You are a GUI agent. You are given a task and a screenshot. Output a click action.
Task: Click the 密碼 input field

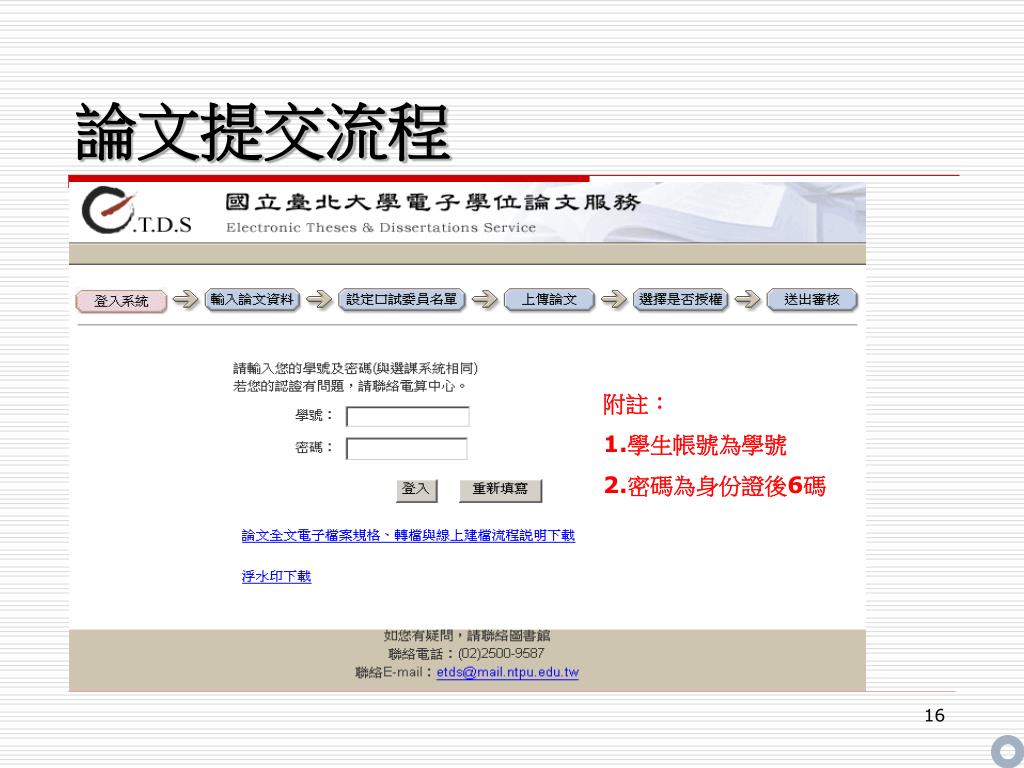pyautogui.click(x=406, y=449)
